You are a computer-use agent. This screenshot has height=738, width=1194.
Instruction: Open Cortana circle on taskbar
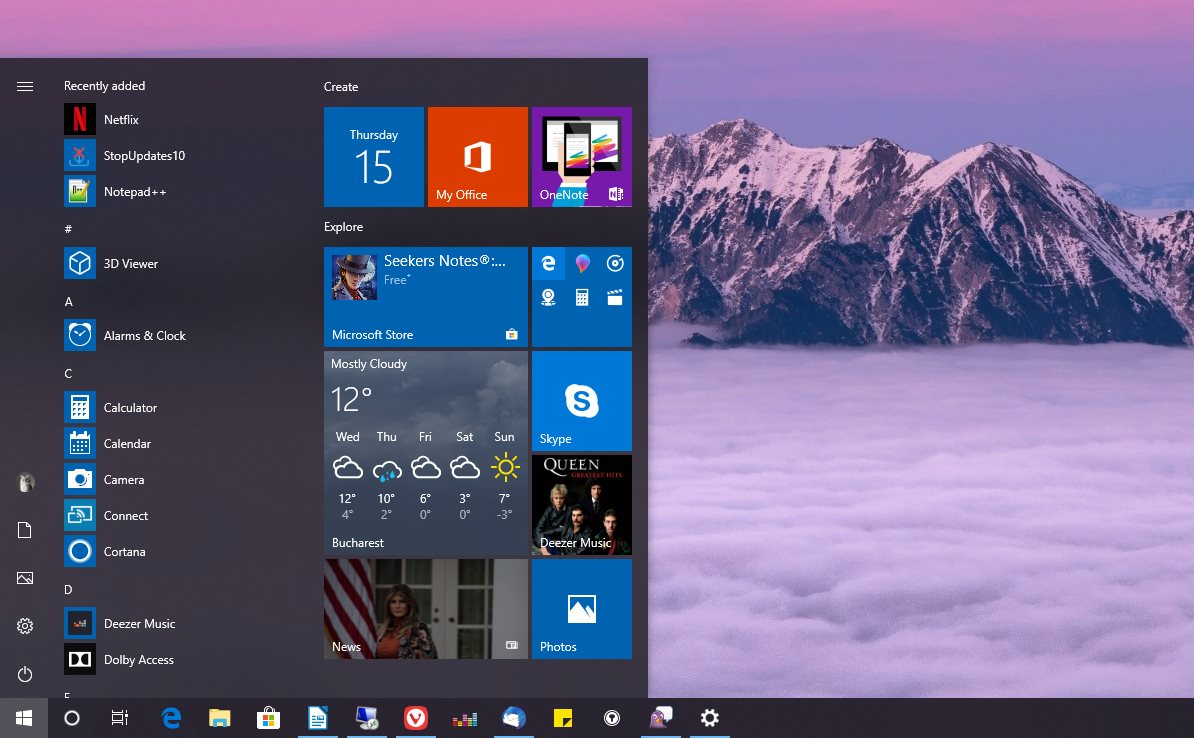click(72, 718)
